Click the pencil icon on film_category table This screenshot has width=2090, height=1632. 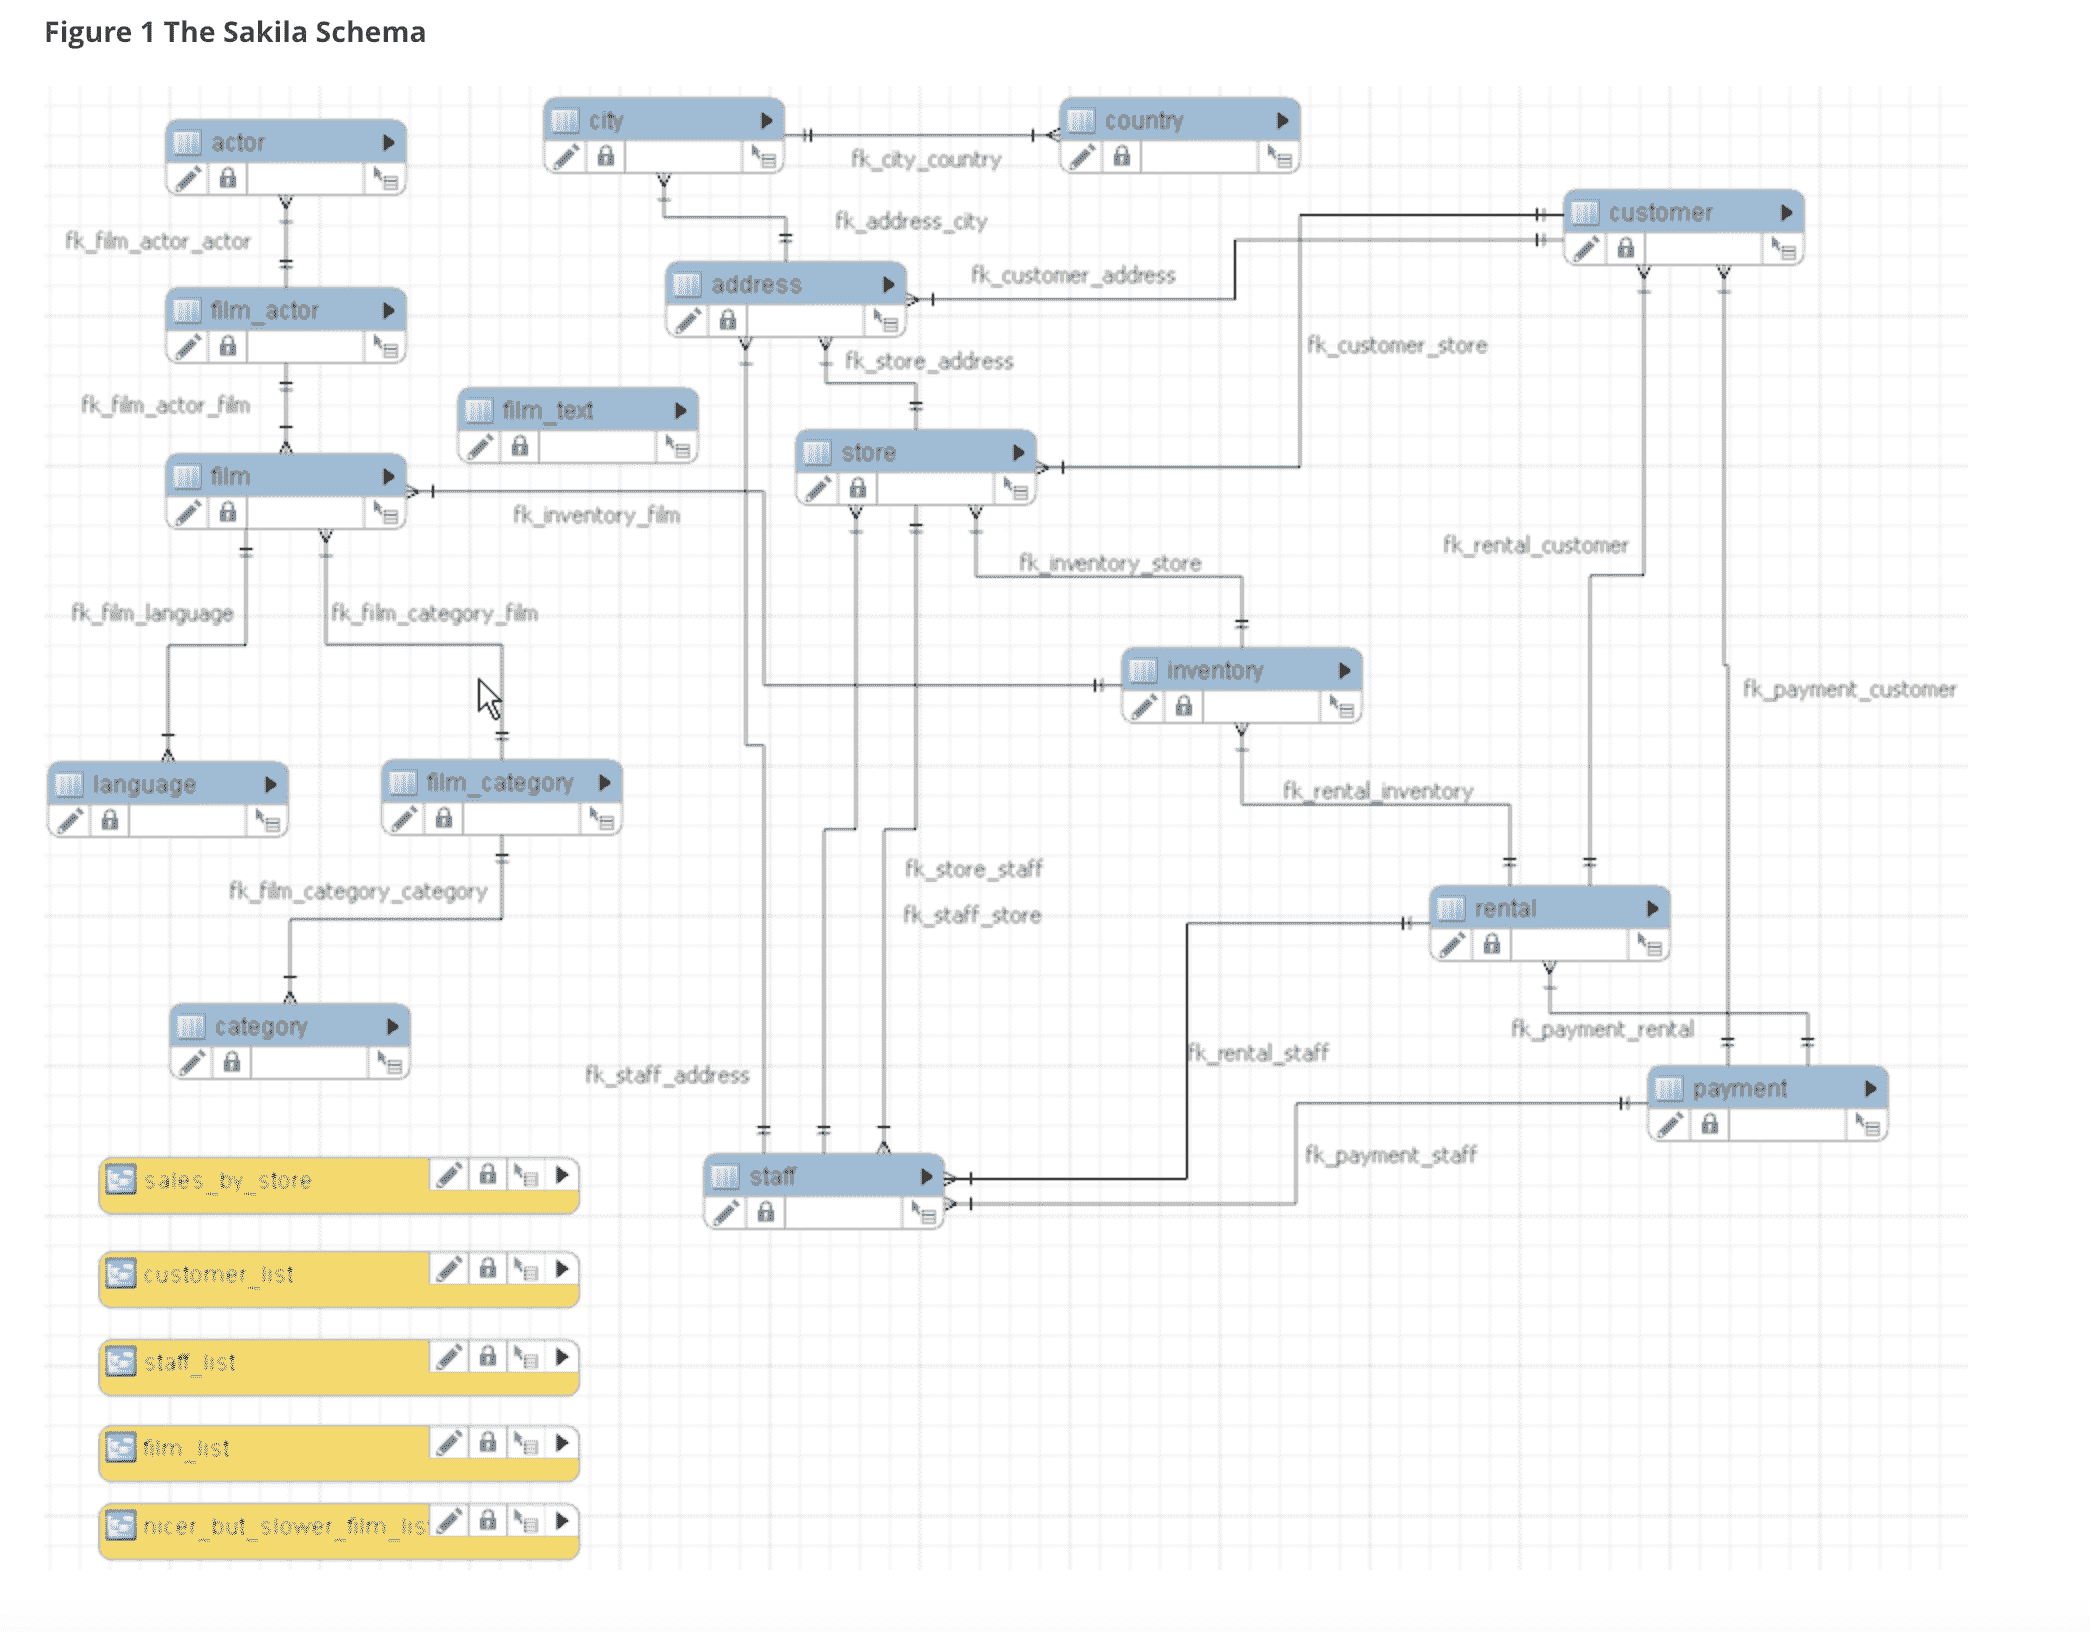tap(404, 819)
